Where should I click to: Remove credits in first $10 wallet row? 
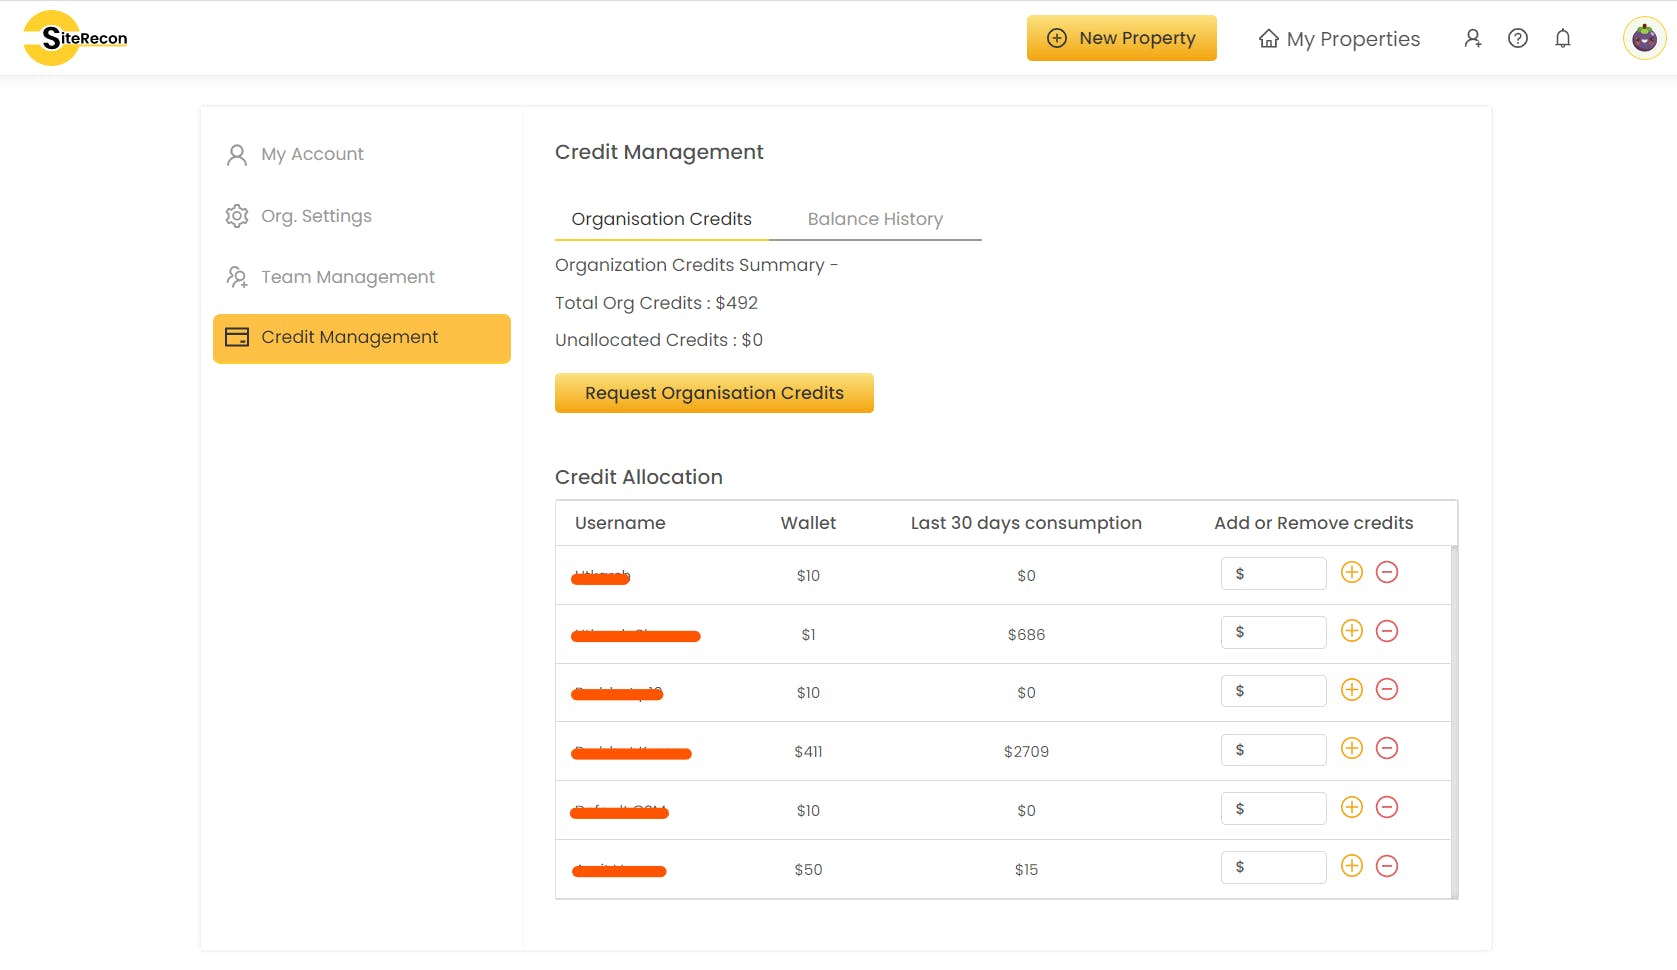[x=1387, y=572]
